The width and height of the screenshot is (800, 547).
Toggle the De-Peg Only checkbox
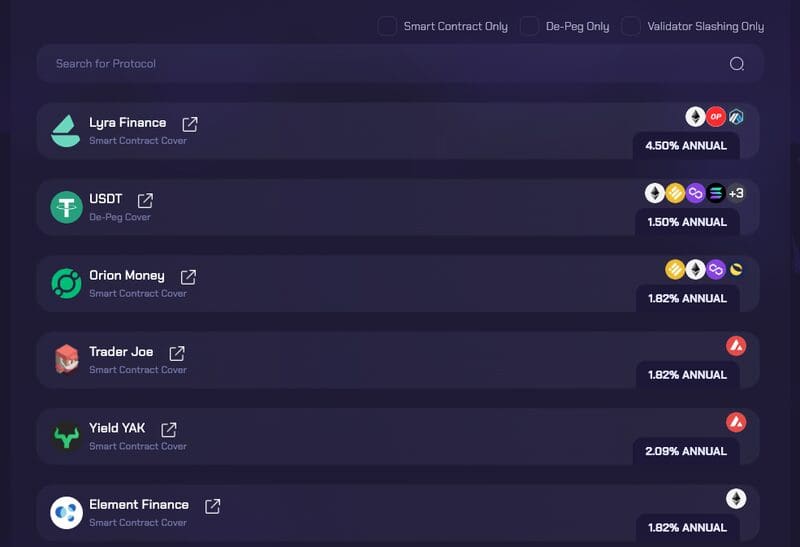click(529, 27)
